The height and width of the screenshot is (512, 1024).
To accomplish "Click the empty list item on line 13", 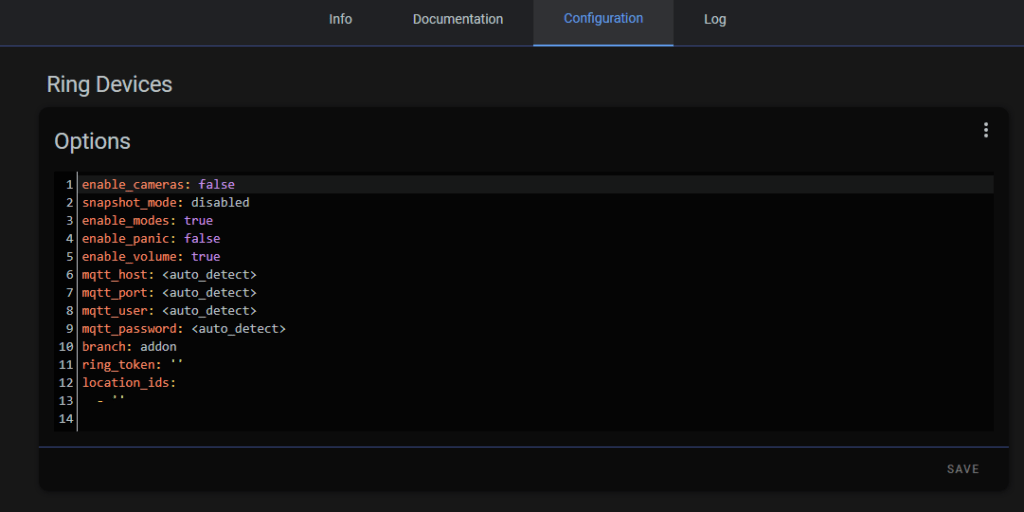I will (x=111, y=400).
